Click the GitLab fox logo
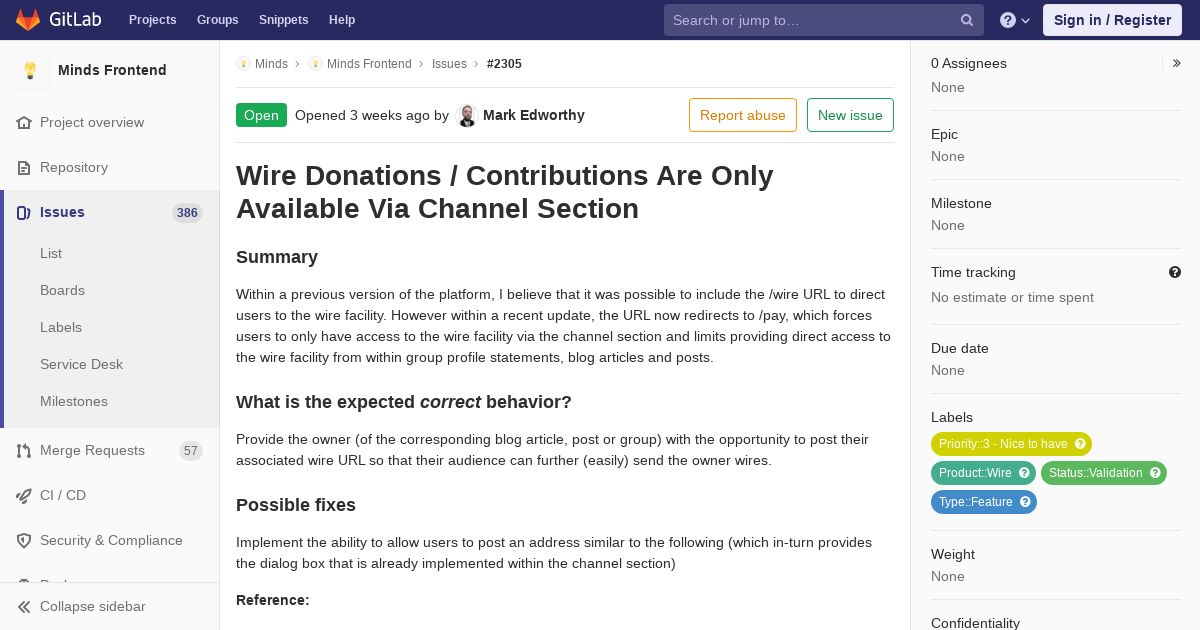 coord(28,20)
